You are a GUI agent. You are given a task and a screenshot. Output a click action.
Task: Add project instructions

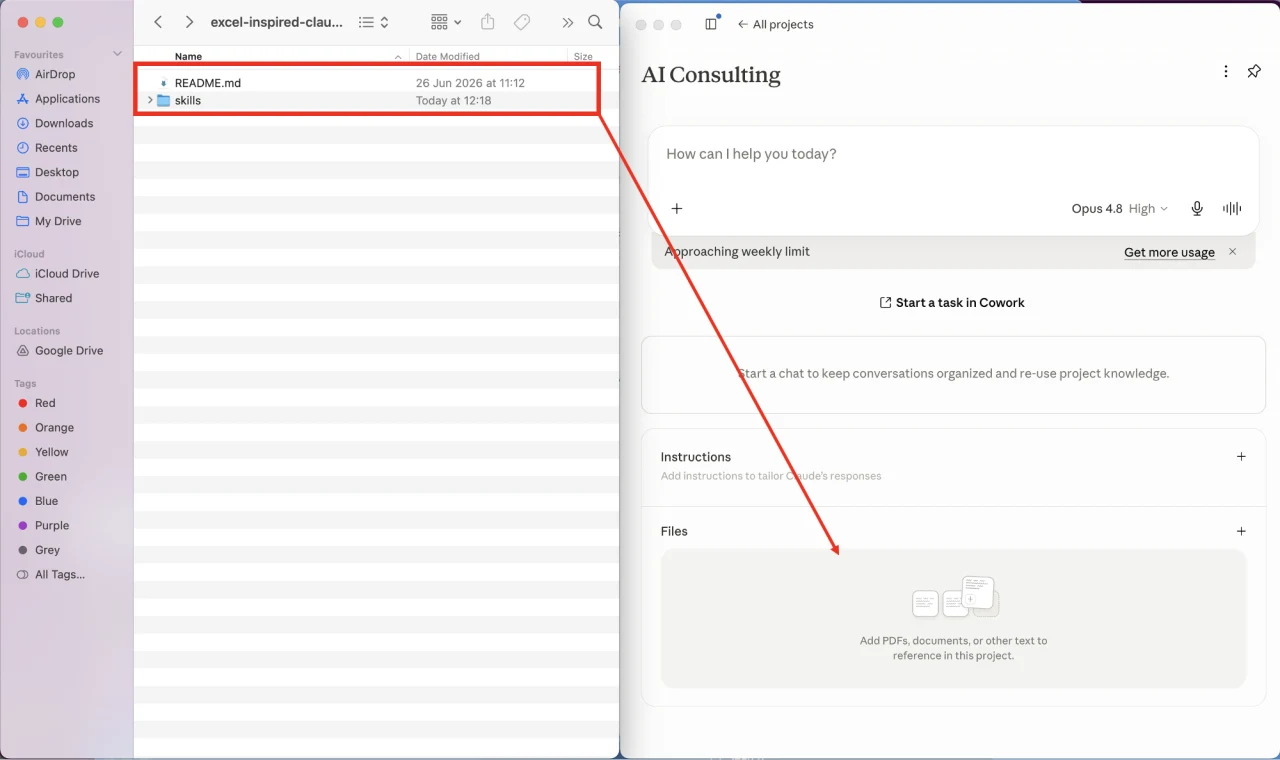pyautogui.click(x=1241, y=456)
